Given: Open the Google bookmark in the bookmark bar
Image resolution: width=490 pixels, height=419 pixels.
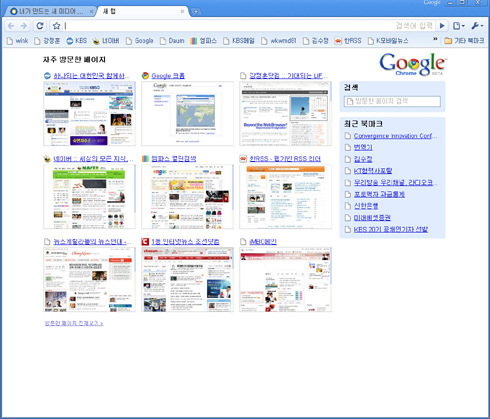Looking at the screenshot, I should click(x=140, y=41).
